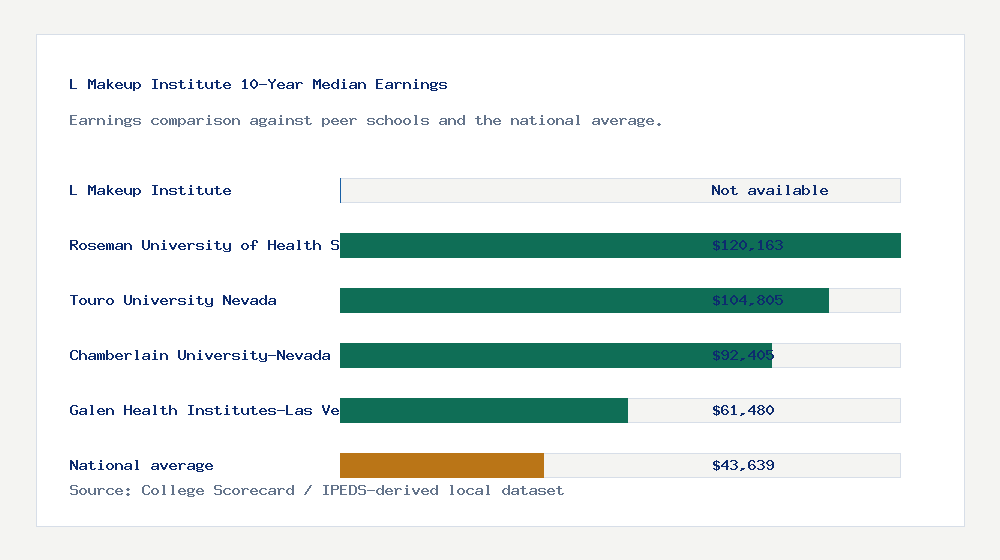Click the '$61,480' value
The width and height of the screenshot is (1000, 560).
point(743,410)
